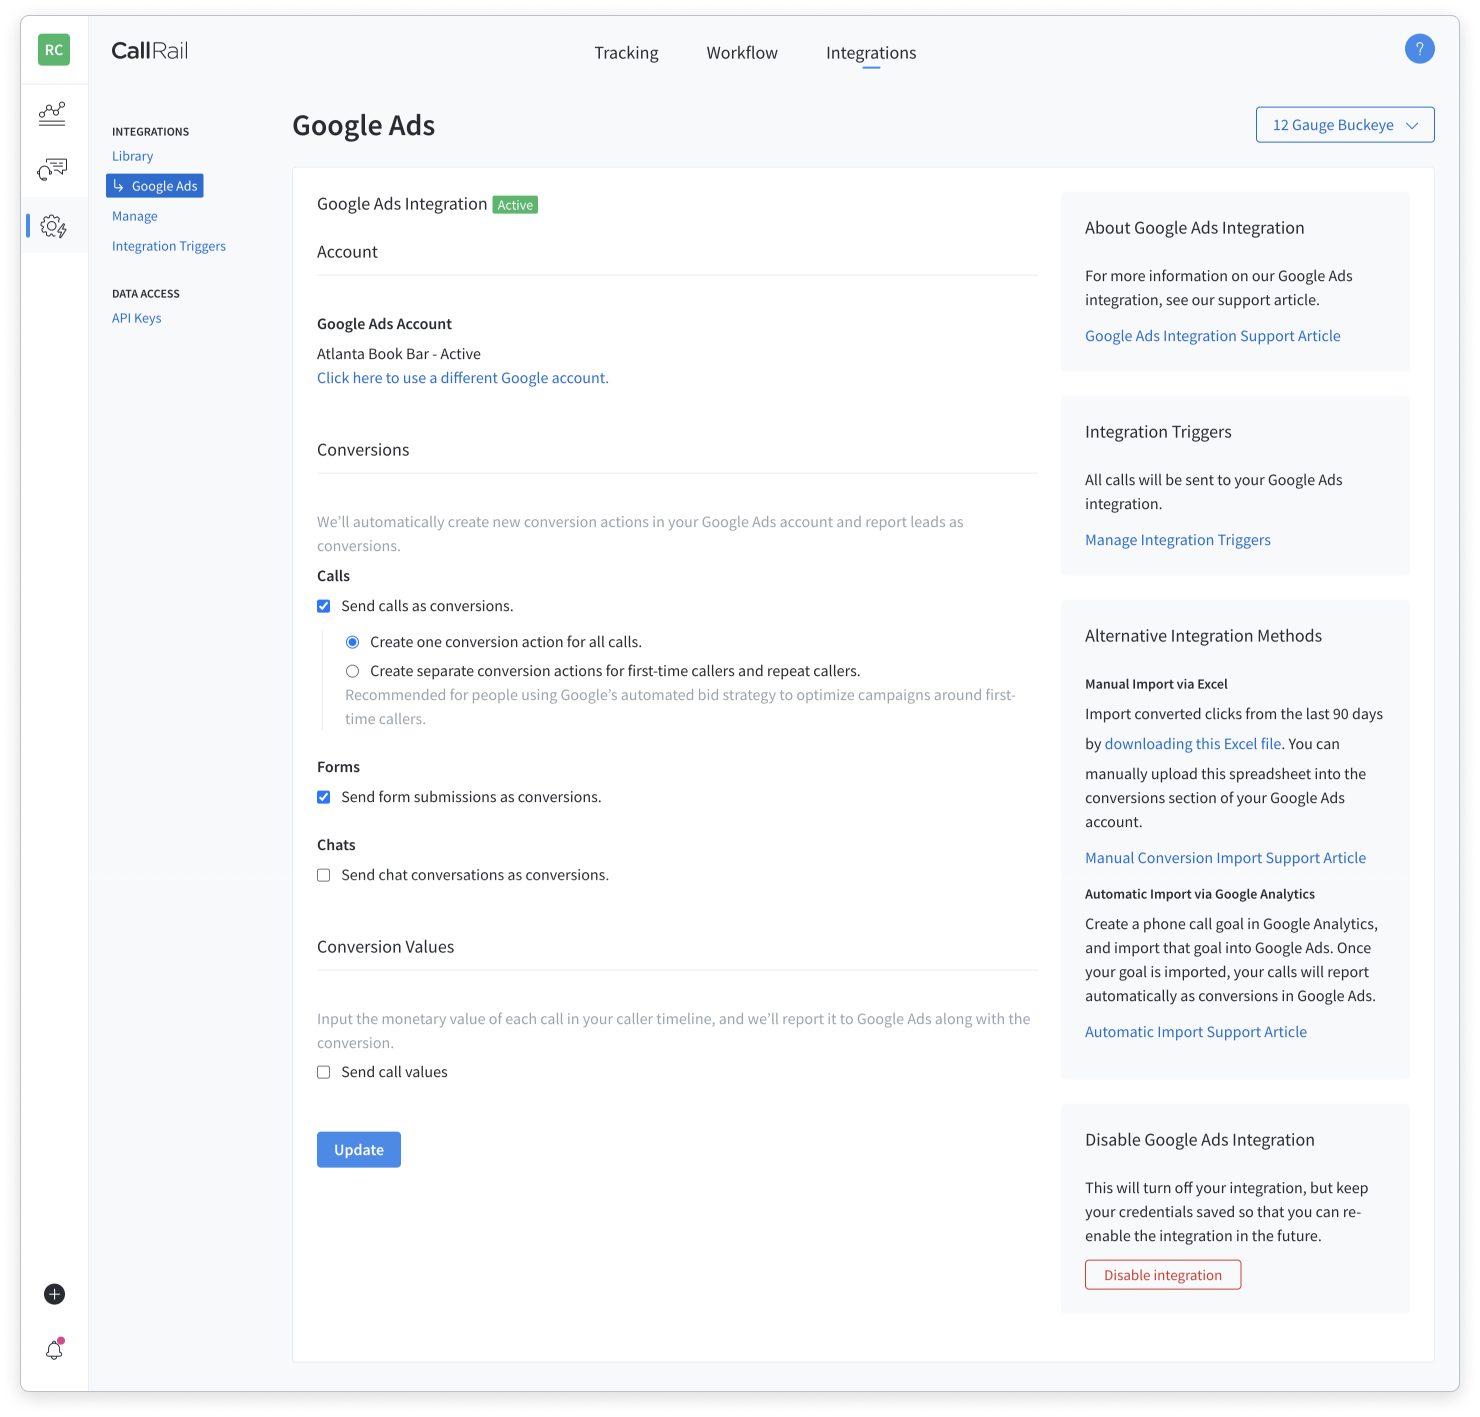Click the Atlanta Book Bar - Active text

coord(399,354)
